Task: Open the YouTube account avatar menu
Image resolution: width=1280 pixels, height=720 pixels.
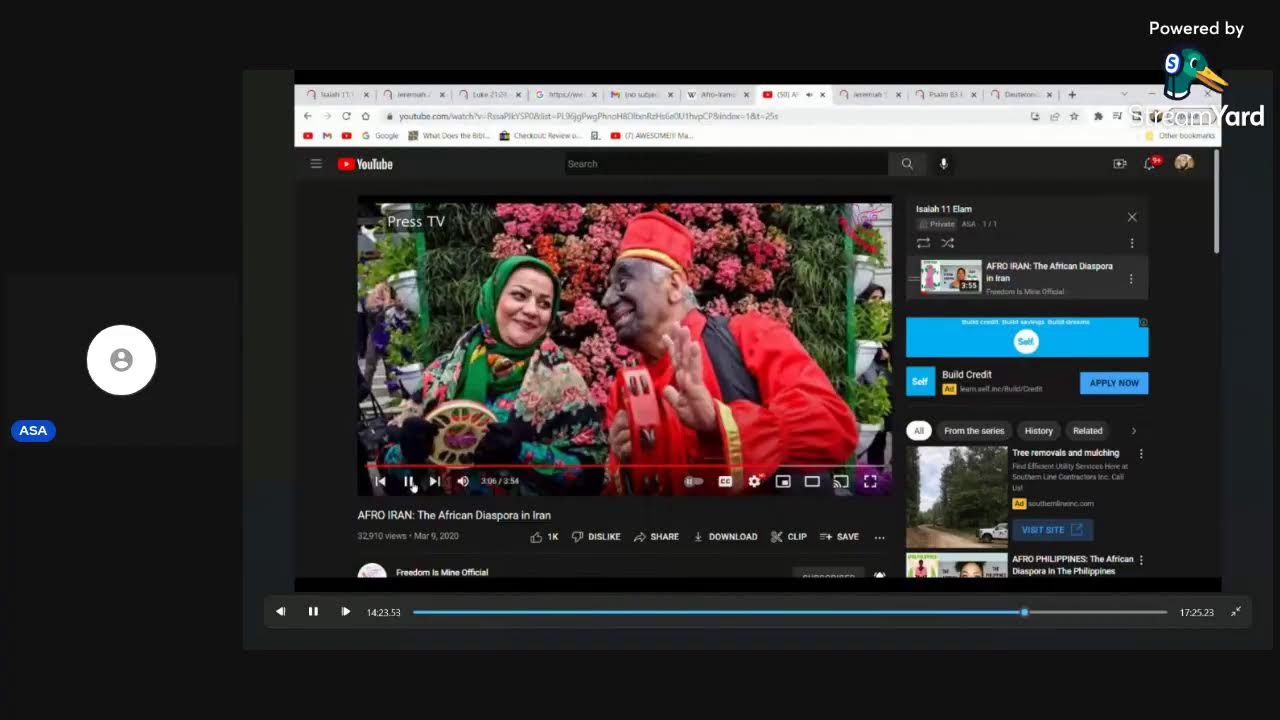Action: tap(1184, 163)
